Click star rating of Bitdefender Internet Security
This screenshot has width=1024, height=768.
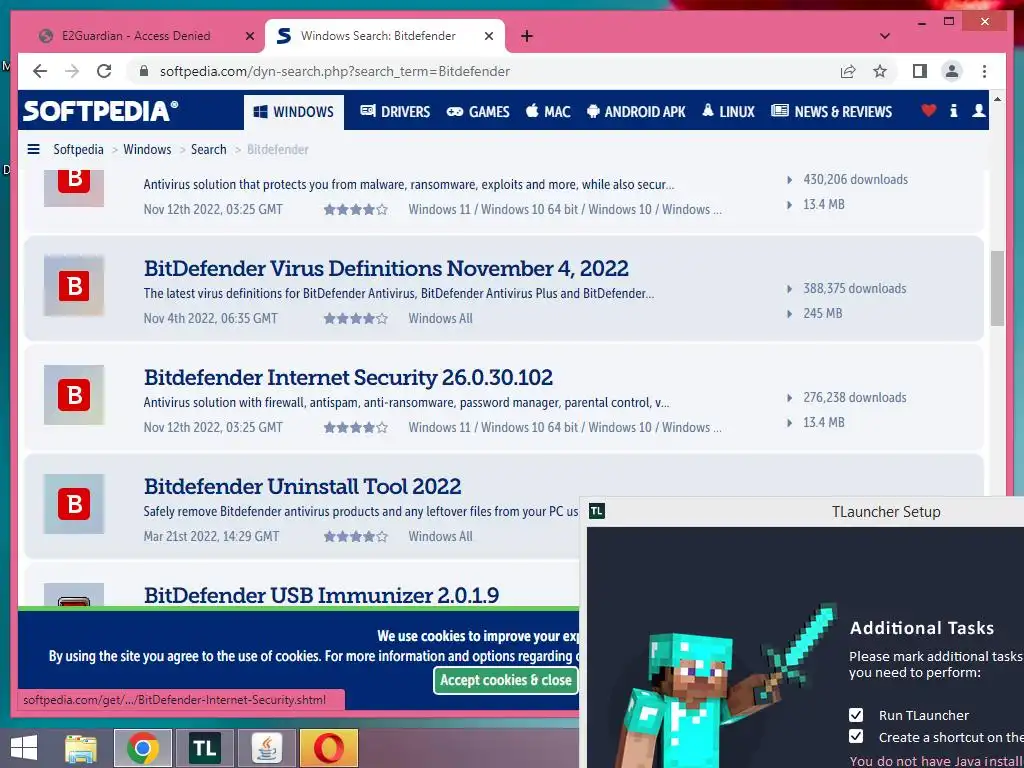click(355, 428)
